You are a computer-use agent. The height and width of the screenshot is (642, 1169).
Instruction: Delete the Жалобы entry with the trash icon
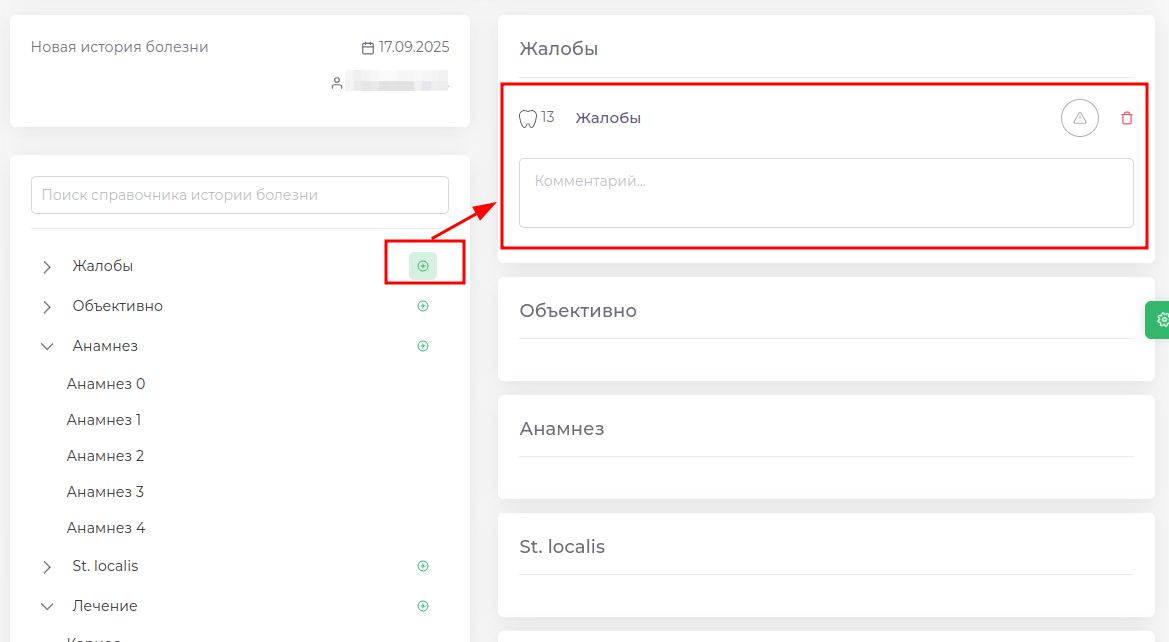pos(1127,118)
